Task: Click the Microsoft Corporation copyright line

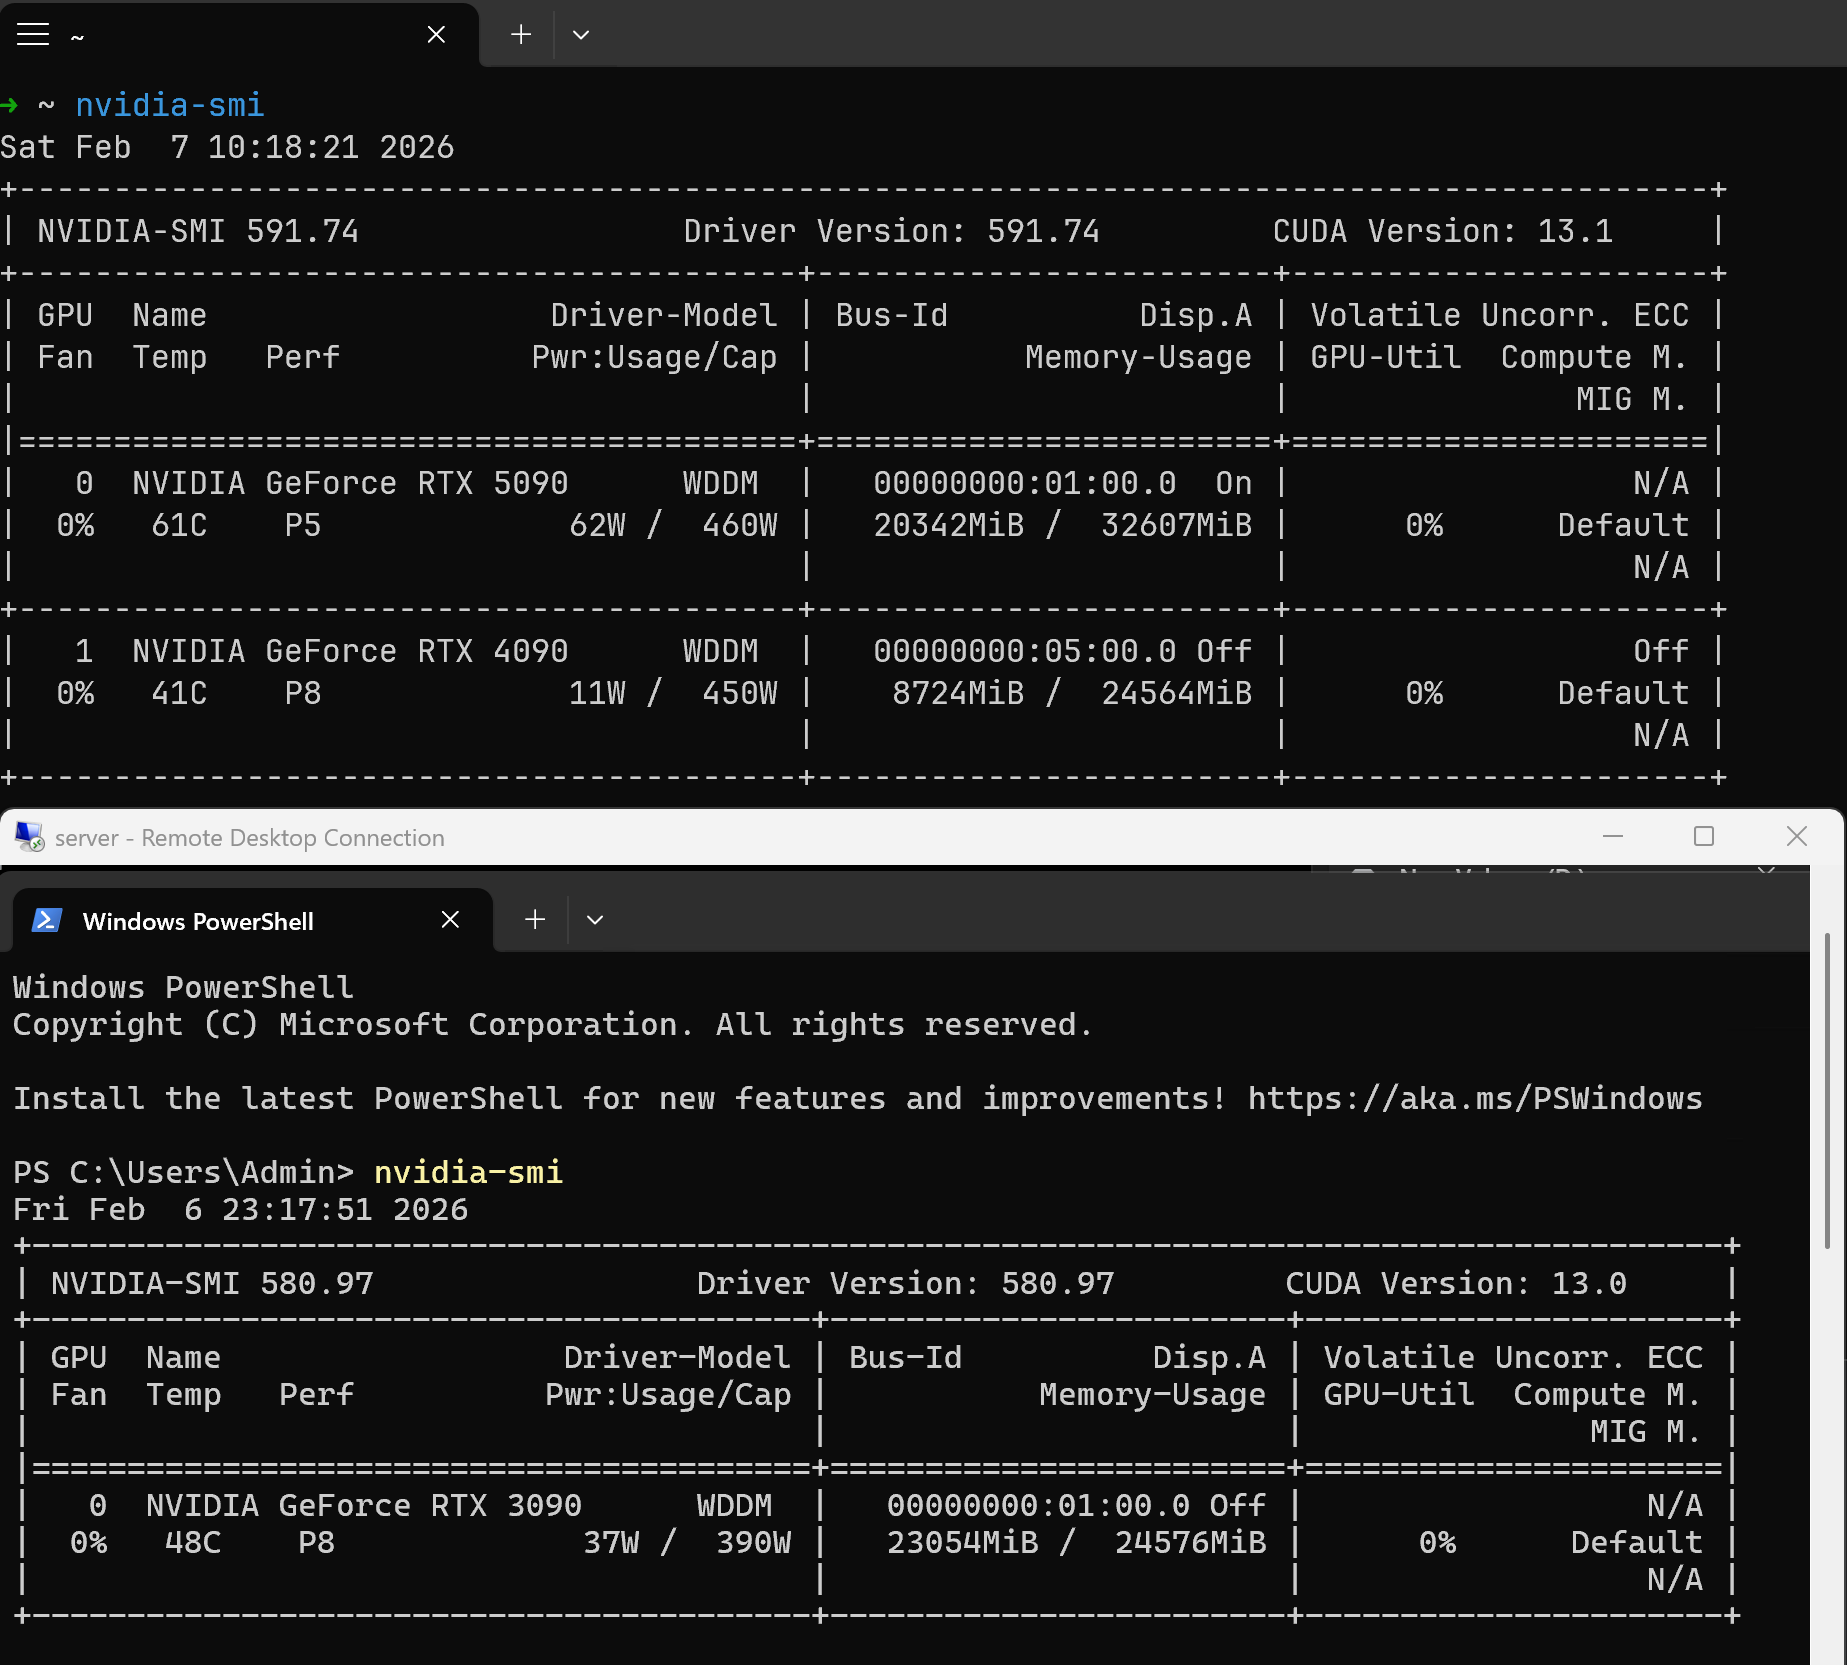Action: pos(552,1025)
